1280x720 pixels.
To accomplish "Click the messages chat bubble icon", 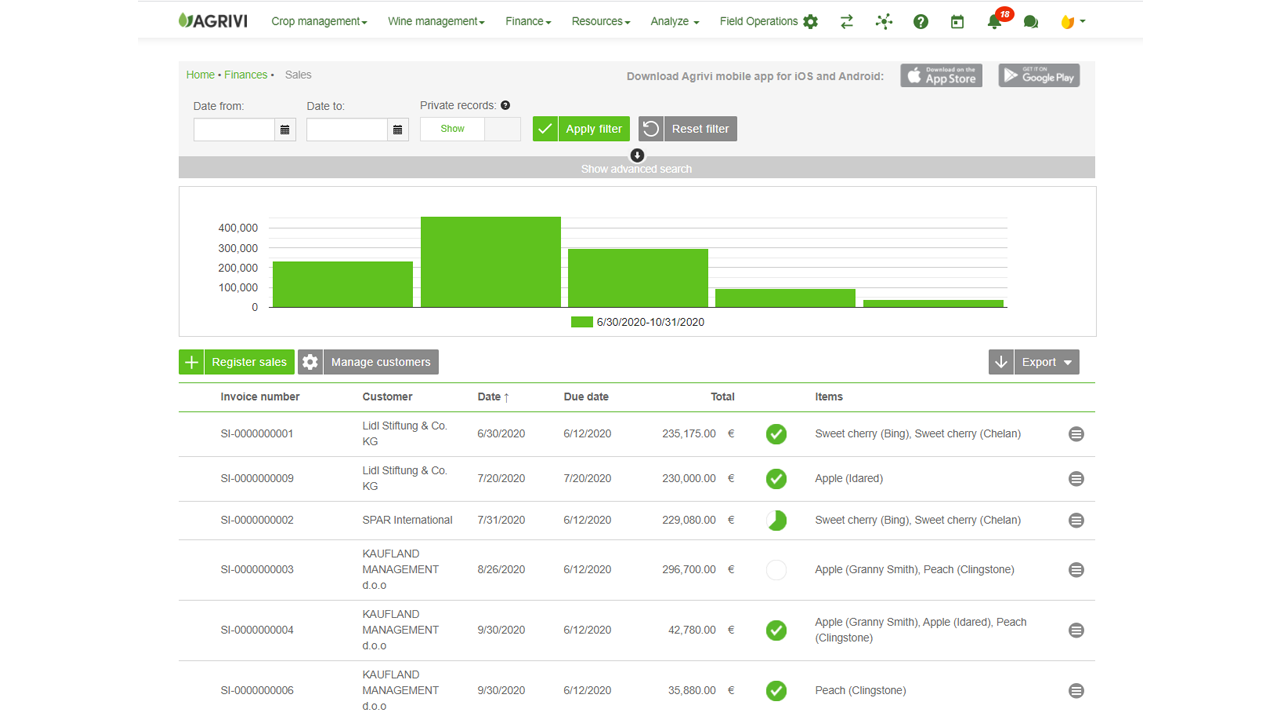I will coord(1031,21).
